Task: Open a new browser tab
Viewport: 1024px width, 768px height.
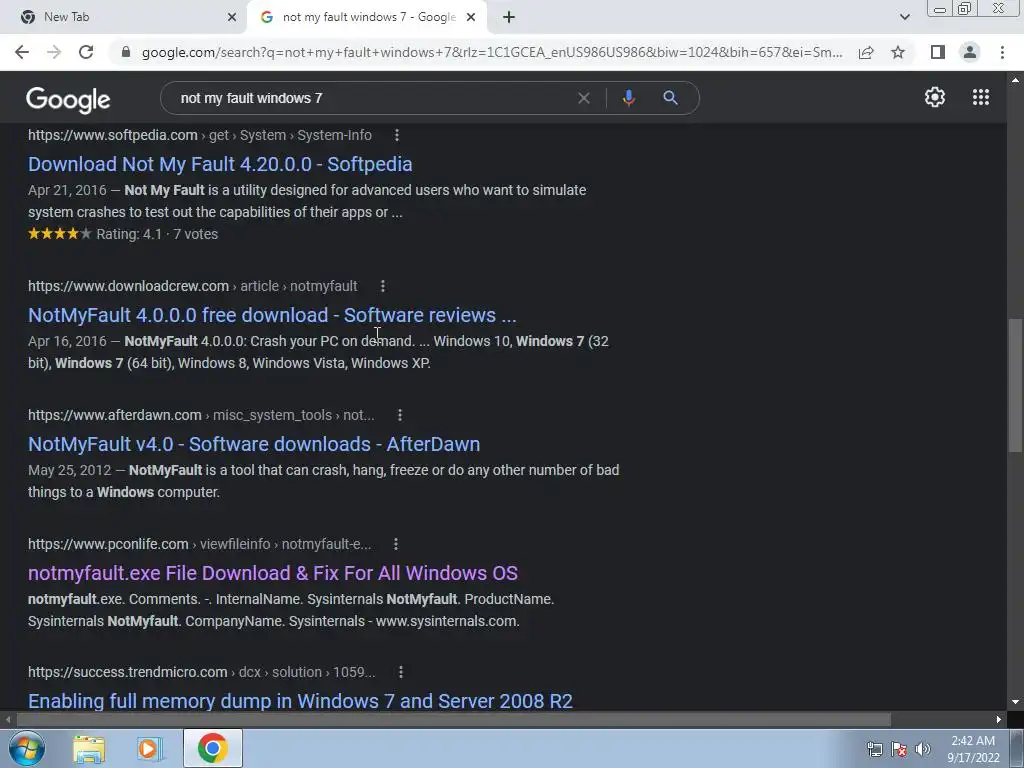Action: tap(509, 17)
